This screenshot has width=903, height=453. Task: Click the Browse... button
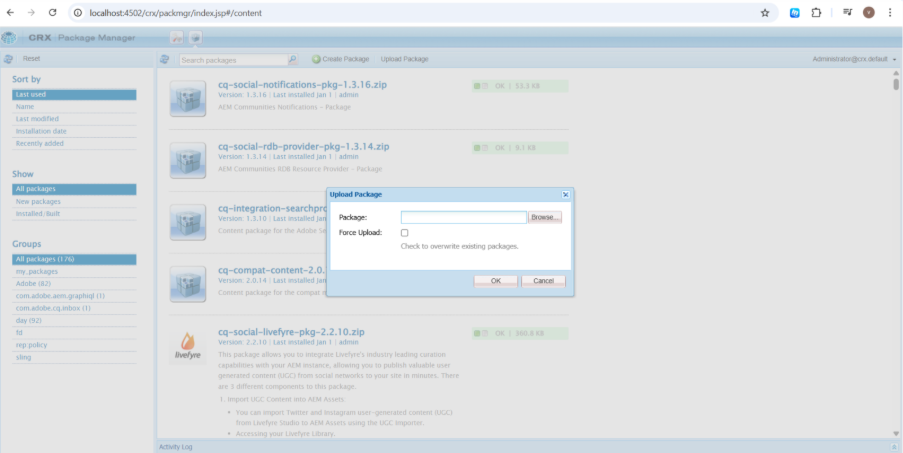click(545, 217)
